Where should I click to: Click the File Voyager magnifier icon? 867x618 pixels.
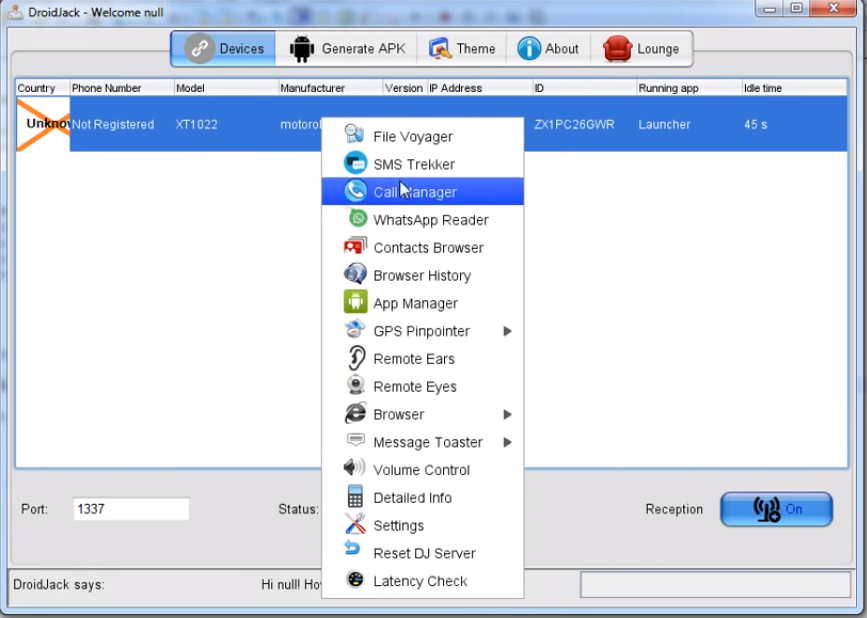(x=354, y=134)
